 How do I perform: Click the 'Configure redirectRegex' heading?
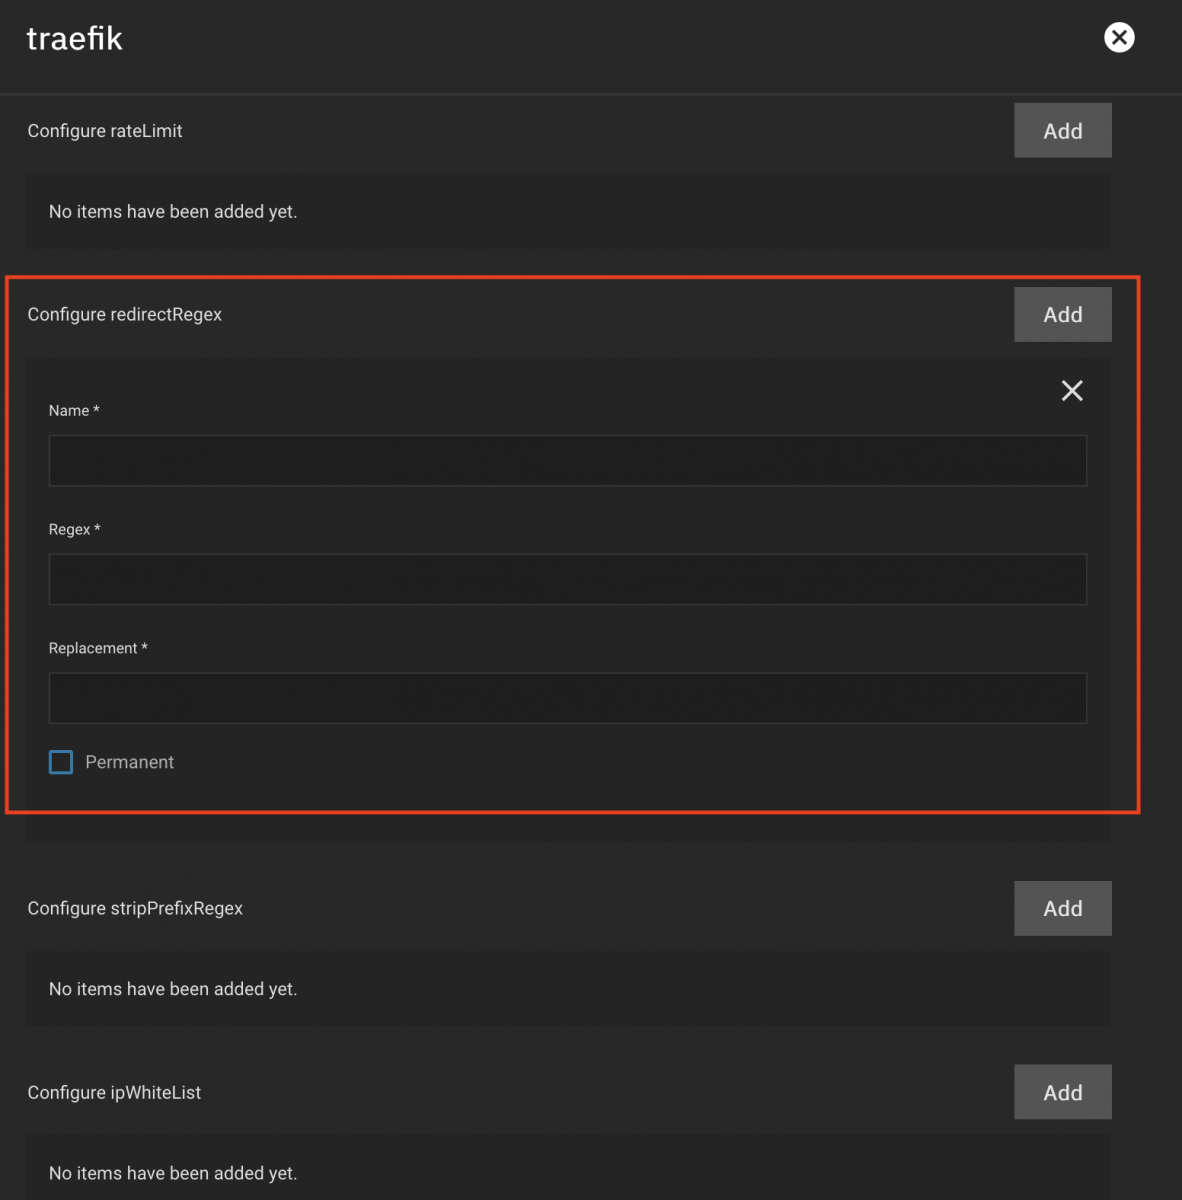(125, 314)
